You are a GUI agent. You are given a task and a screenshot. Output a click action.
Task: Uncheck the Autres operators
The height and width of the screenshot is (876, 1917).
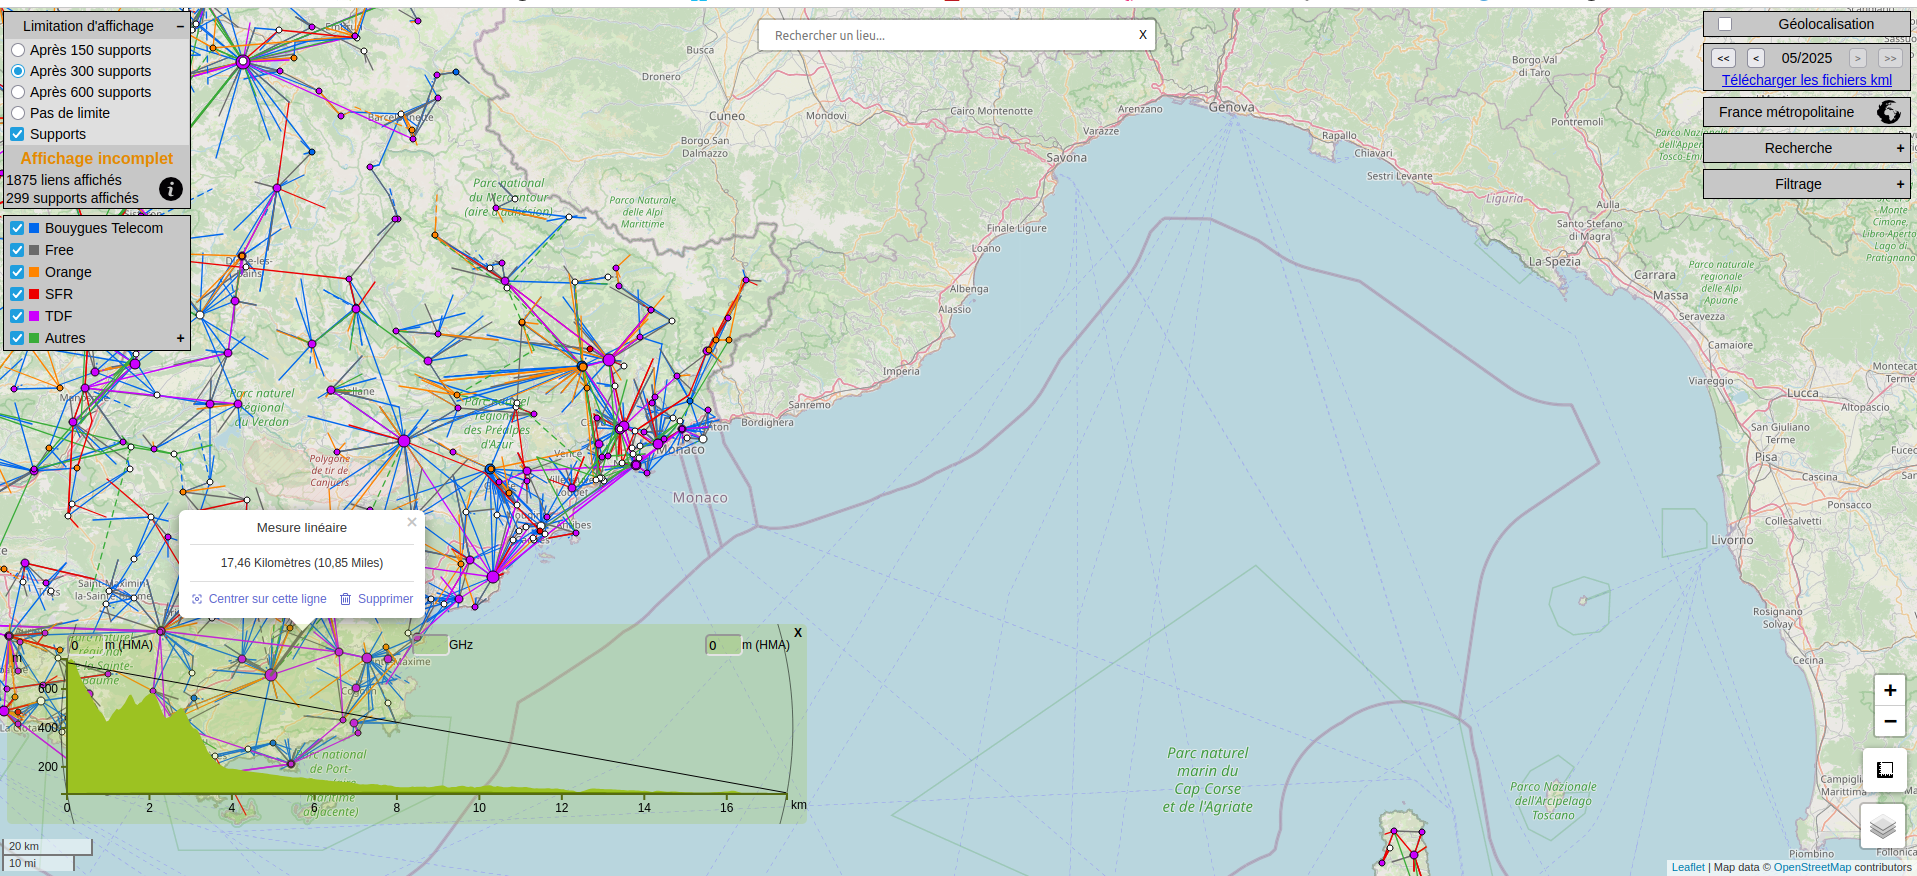(x=17, y=338)
